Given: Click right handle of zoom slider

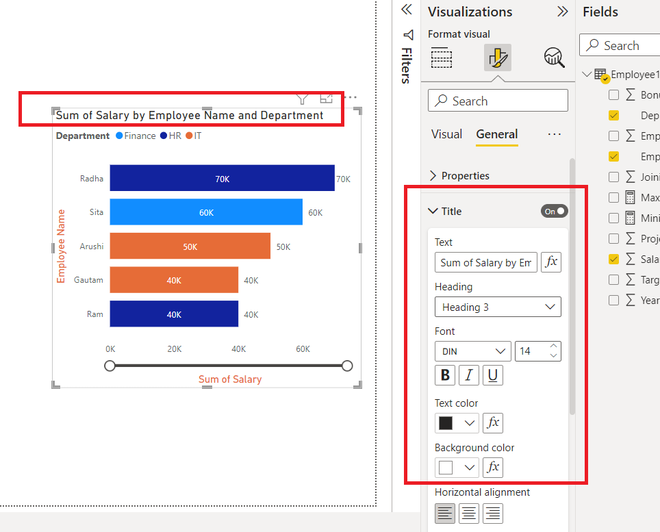Looking at the screenshot, I should [347, 366].
